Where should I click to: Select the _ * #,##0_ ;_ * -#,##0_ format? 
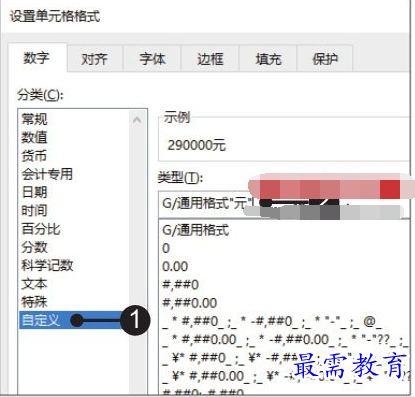pos(272,322)
